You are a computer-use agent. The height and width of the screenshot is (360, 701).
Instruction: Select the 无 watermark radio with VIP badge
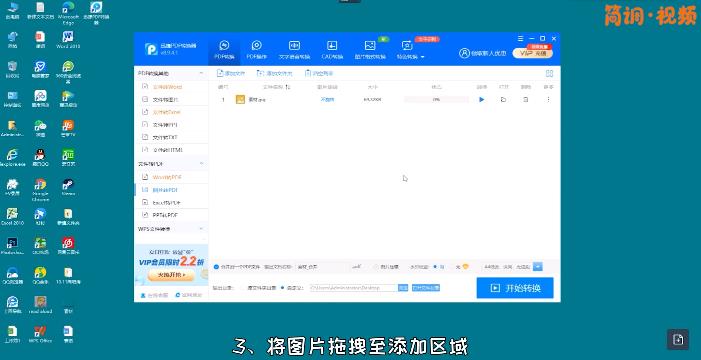[457, 267]
